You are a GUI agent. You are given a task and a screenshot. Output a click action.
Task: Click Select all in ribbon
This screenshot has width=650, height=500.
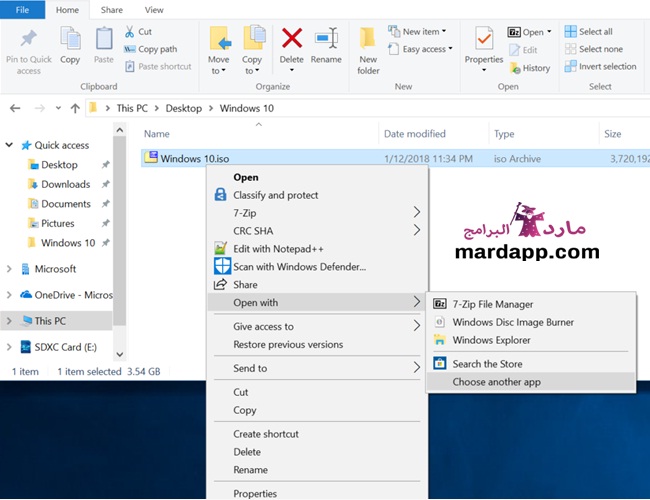pyautogui.click(x=589, y=32)
